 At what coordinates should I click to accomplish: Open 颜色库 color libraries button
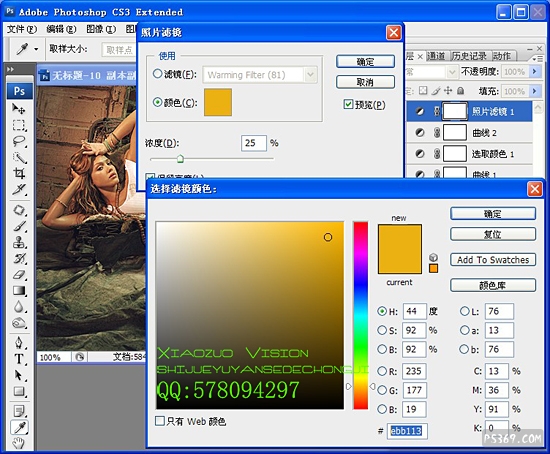pyautogui.click(x=493, y=285)
